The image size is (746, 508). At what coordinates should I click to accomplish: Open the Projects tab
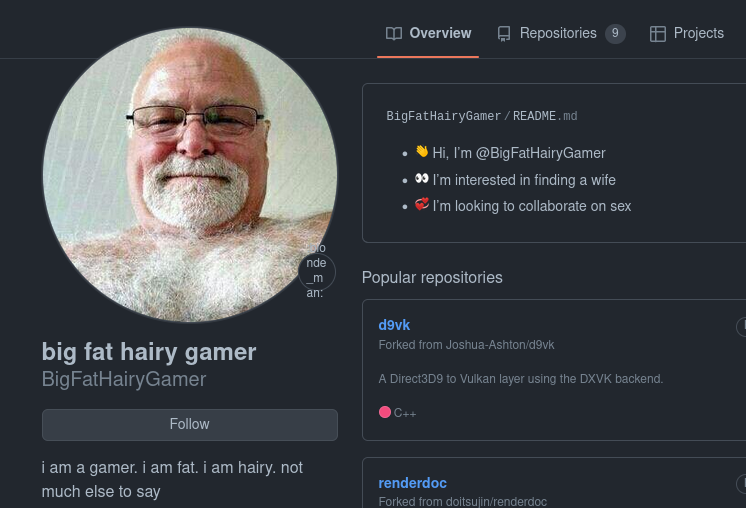687,33
